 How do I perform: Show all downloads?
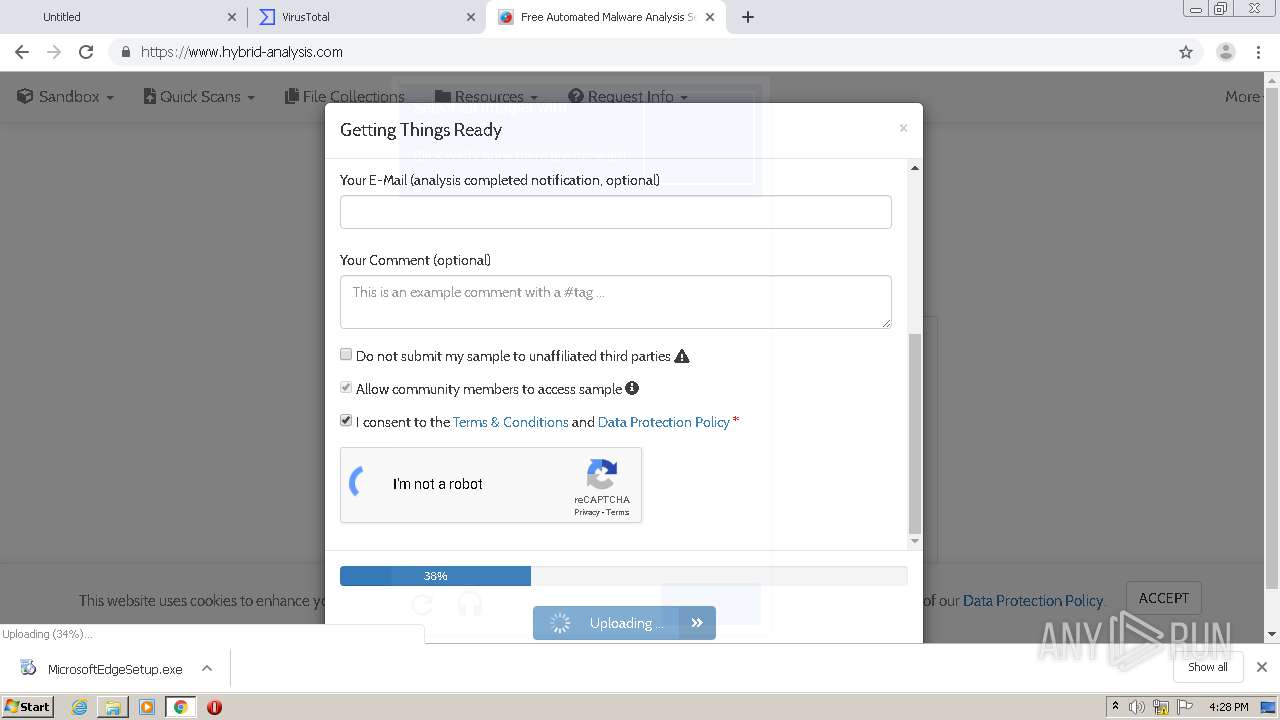pos(1208,667)
